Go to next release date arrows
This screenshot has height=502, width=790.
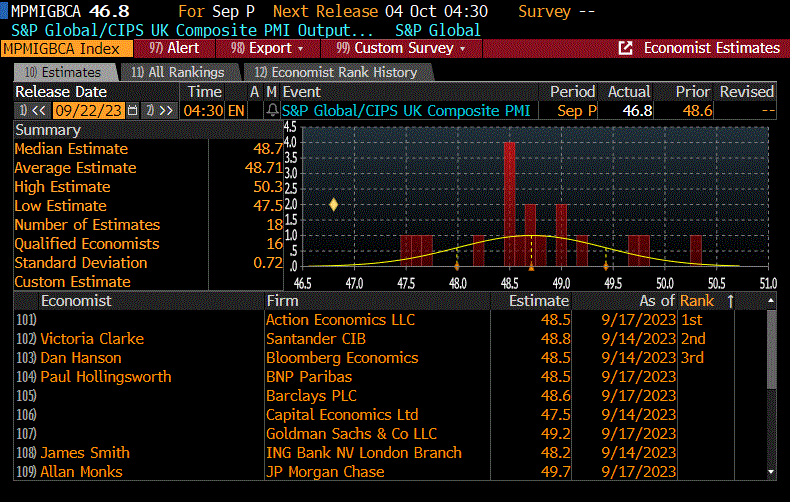tap(161, 110)
